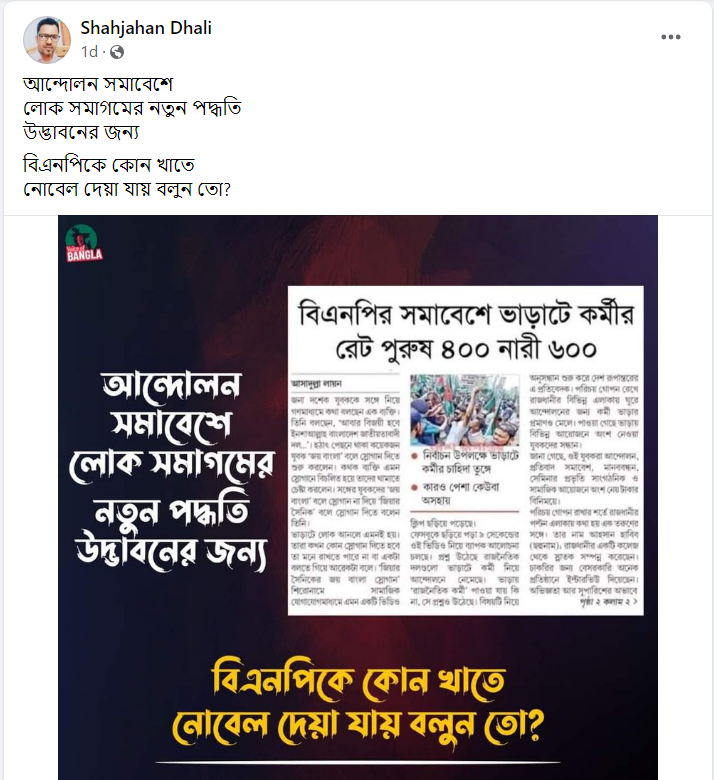Click the reporter byline in newspaper clipping
Viewport: 714px width, 780px height.
pyautogui.click(x=316, y=384)
